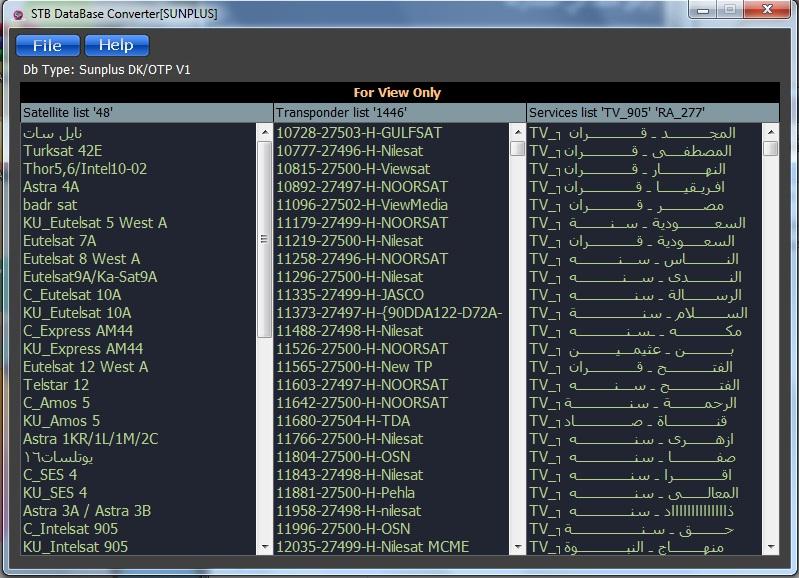Select C_Express AM44 satellite
This screenshot has height=578, width=799.
(x=138, y=331)
